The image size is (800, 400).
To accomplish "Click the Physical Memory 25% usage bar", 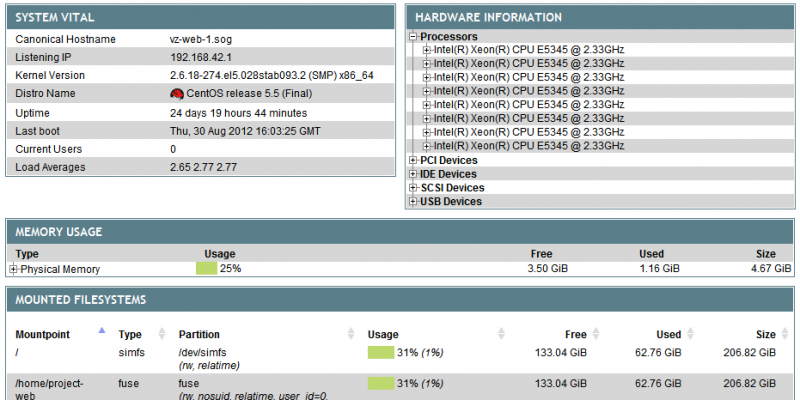I will (206, 268).
